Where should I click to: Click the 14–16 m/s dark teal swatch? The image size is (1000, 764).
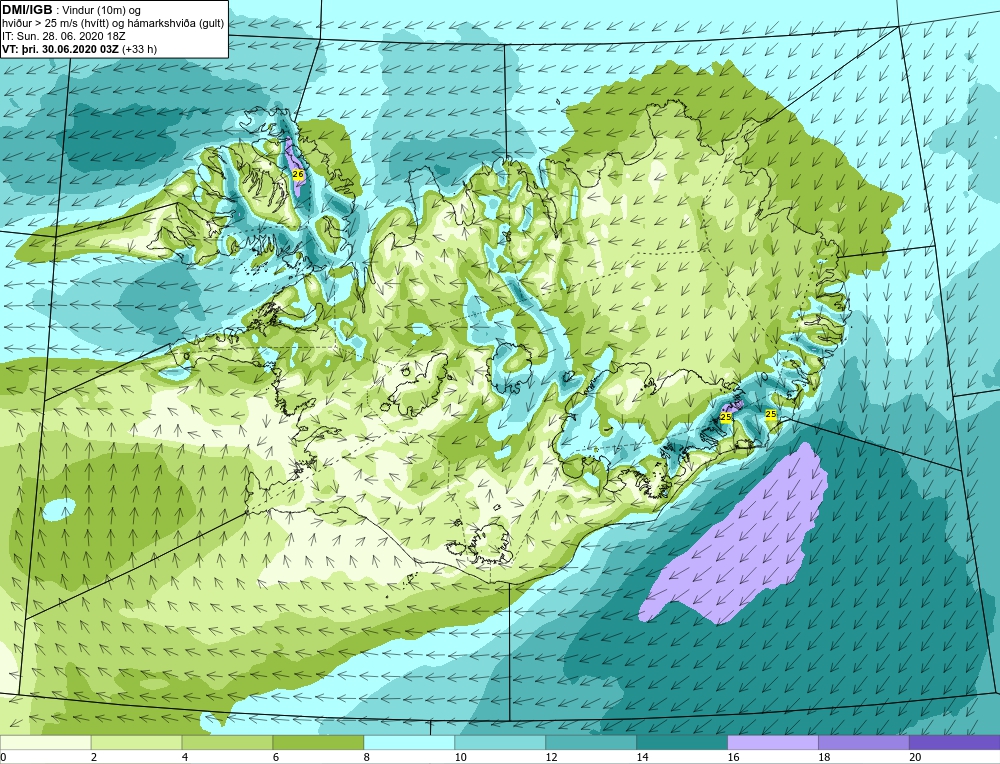[x=682, y=742]
